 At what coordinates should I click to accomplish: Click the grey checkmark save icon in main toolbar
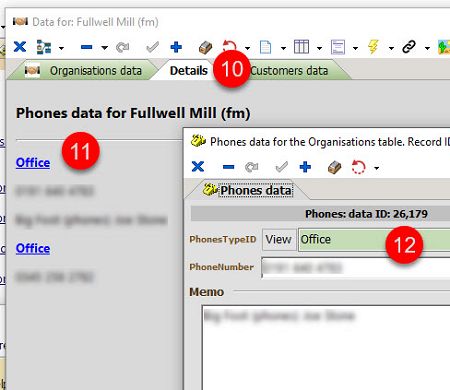pos(152,47)
